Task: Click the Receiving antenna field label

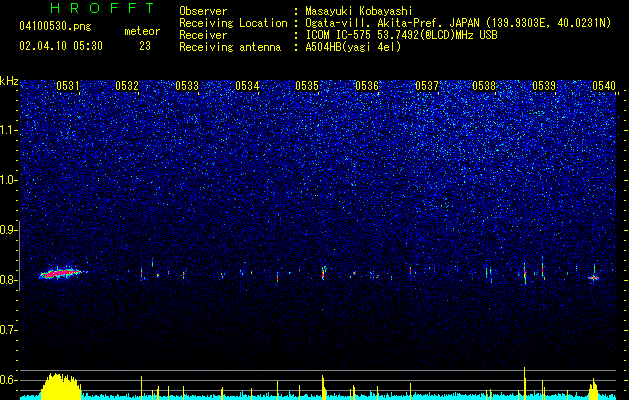Action: pos(230,47)
